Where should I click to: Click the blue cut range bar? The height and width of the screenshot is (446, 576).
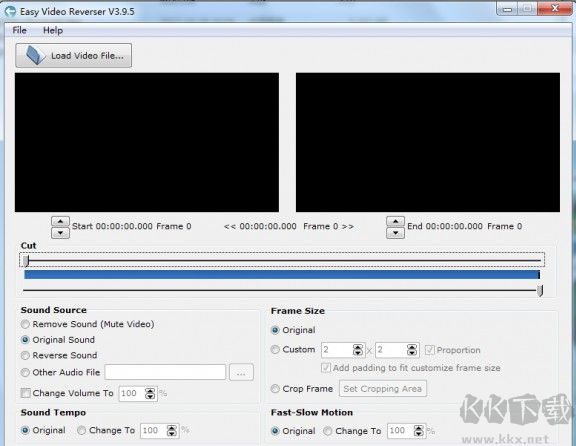tap(282, 274)
